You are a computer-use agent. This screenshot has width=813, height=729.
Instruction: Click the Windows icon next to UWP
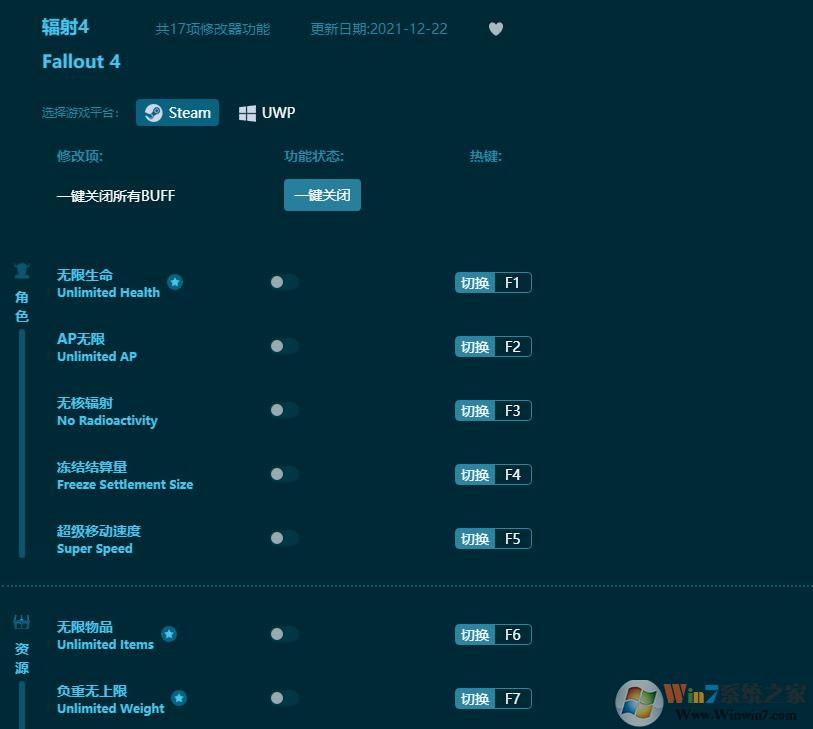pos(247,113)
